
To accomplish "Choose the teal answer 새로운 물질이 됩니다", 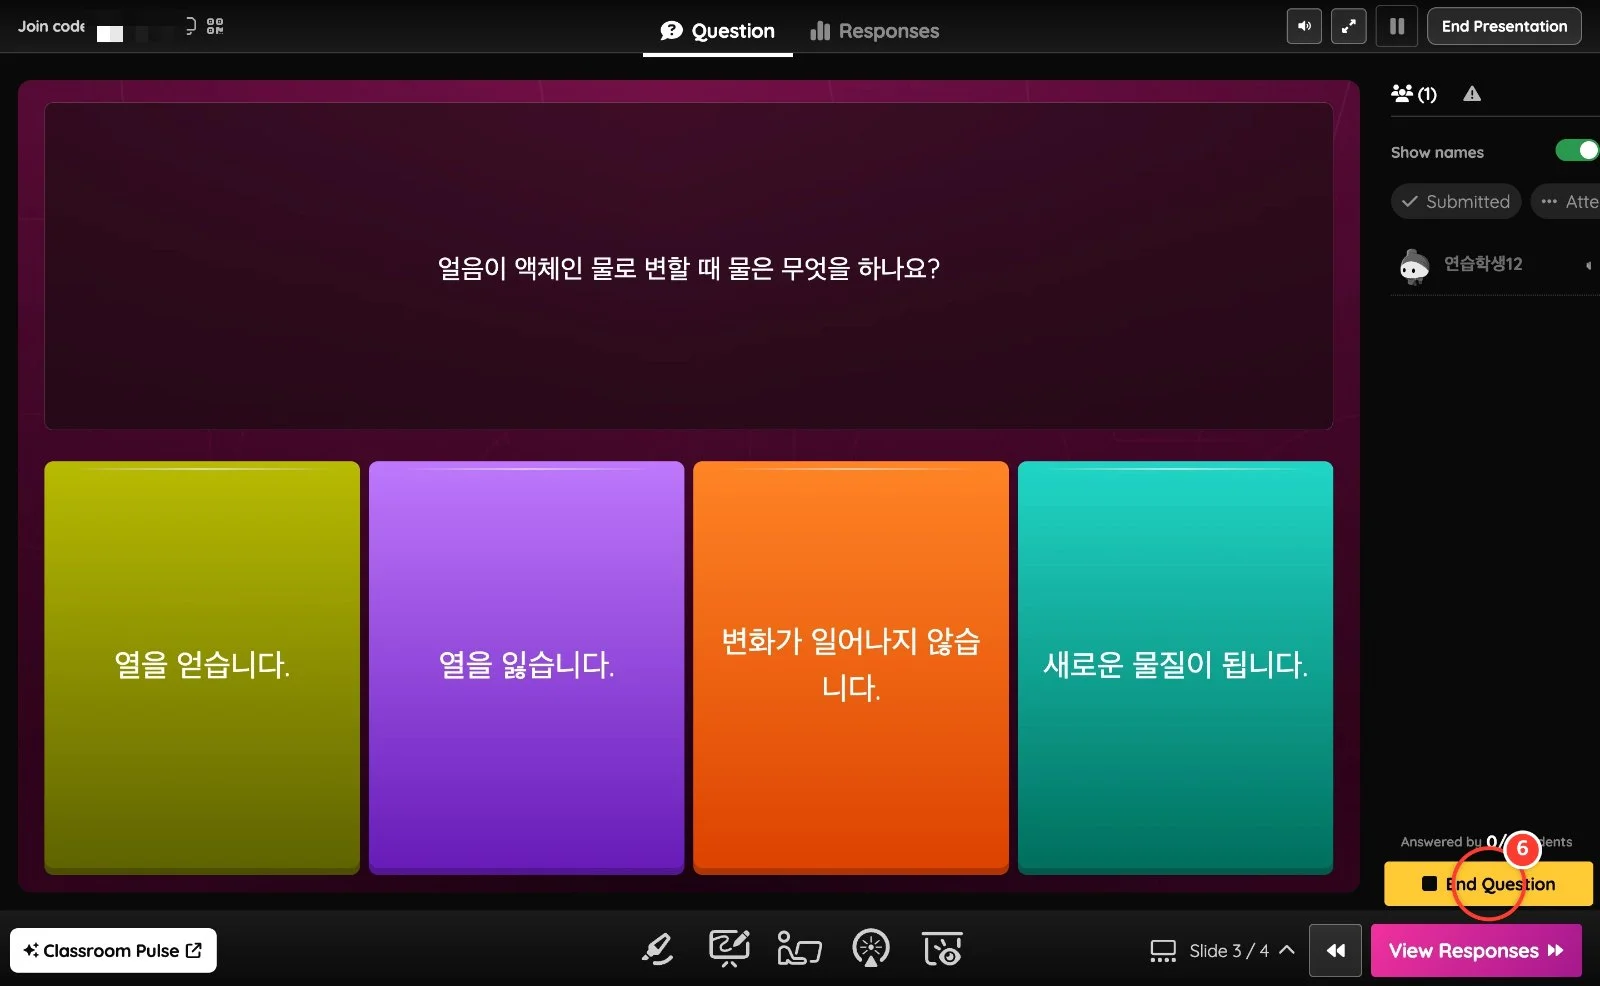I will coord(1175,667).
